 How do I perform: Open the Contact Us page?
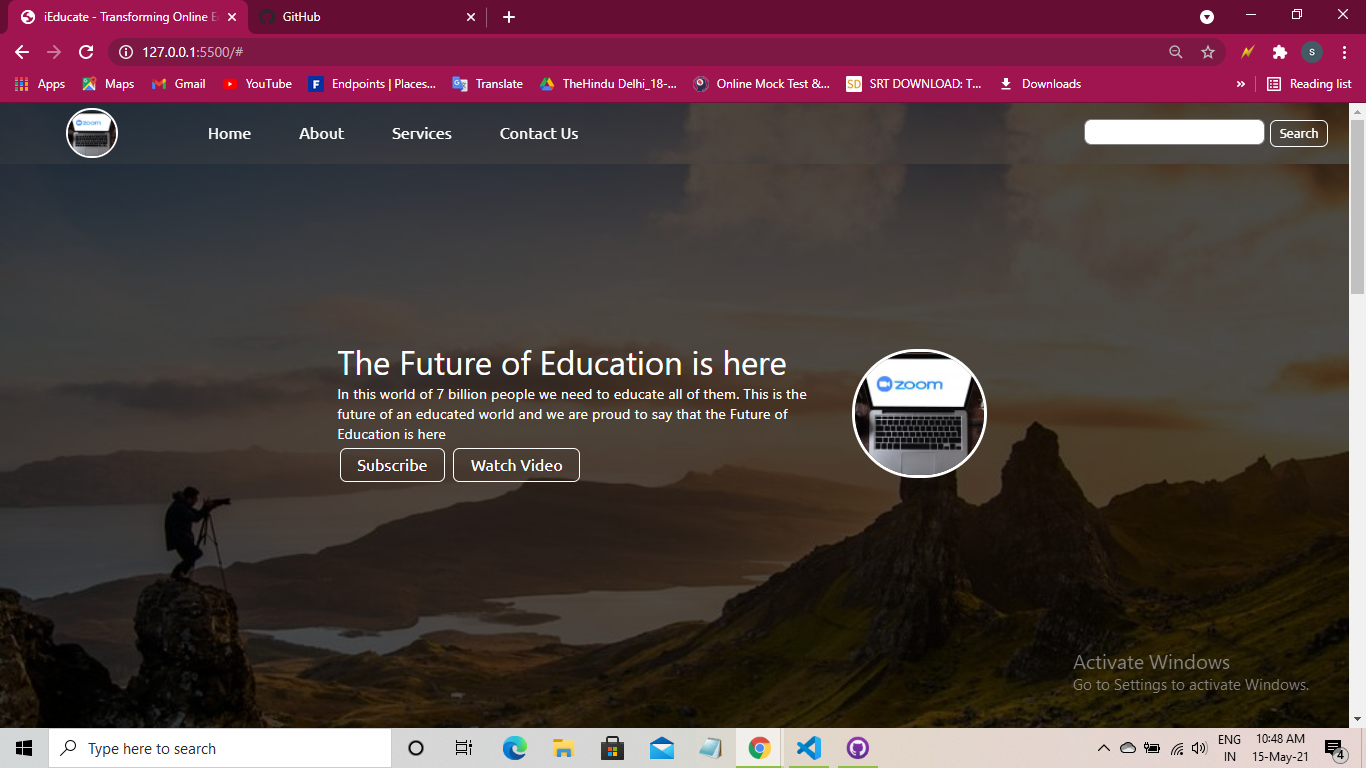coord(539,133)
